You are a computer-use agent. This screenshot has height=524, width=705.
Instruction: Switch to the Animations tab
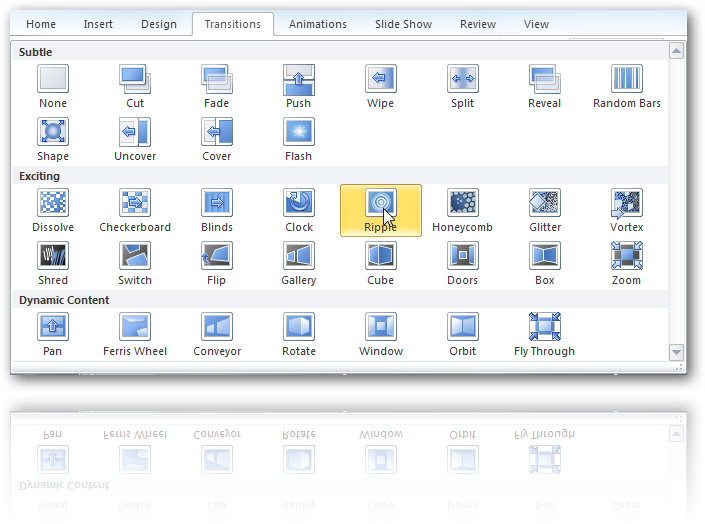coord(318,24)
